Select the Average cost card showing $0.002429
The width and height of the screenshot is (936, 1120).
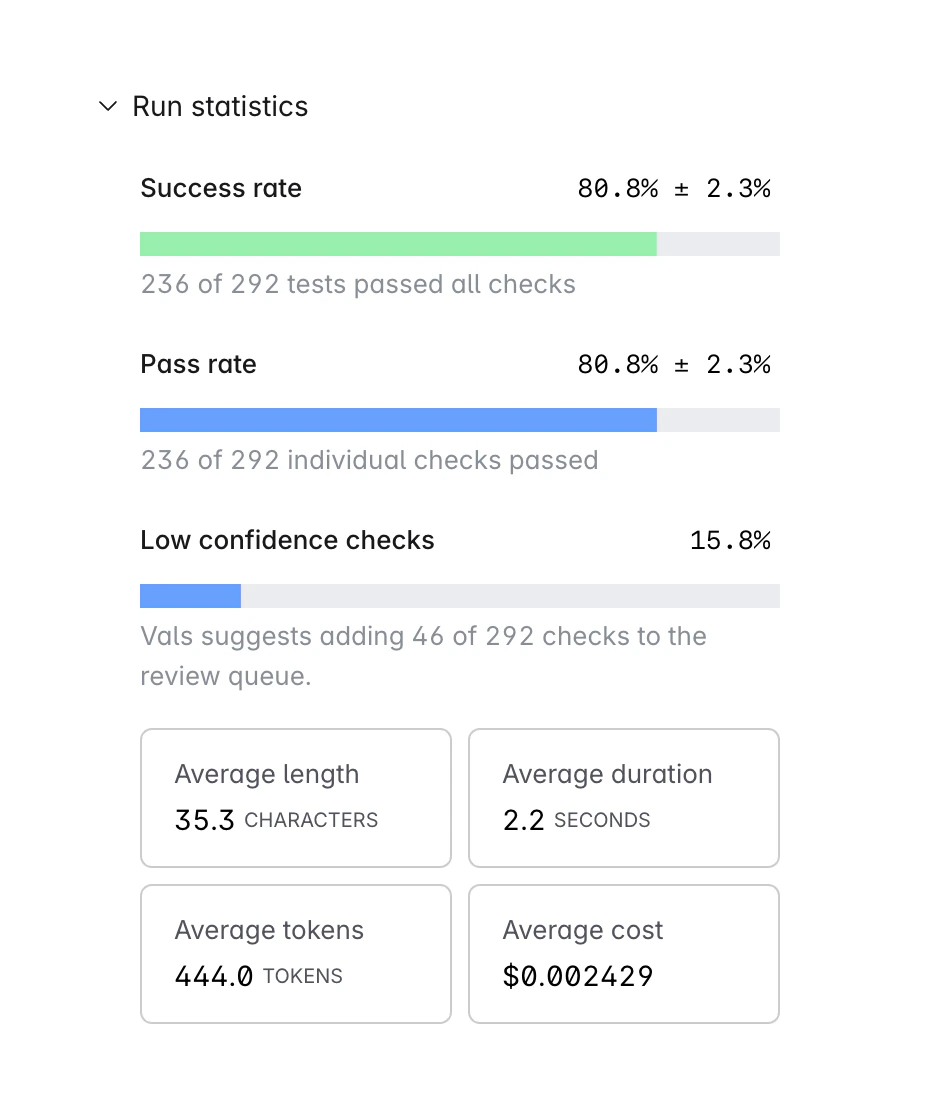click(x=623, y=953)
